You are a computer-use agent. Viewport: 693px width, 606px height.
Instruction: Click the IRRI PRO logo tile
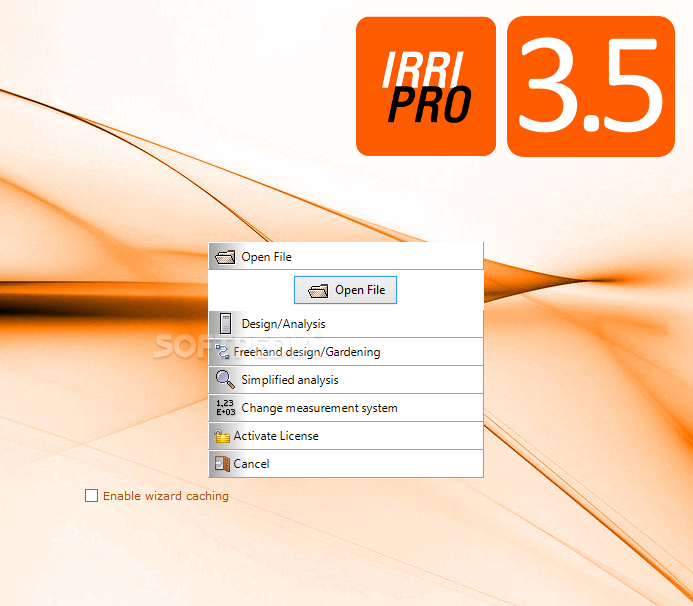pos(426,86)
